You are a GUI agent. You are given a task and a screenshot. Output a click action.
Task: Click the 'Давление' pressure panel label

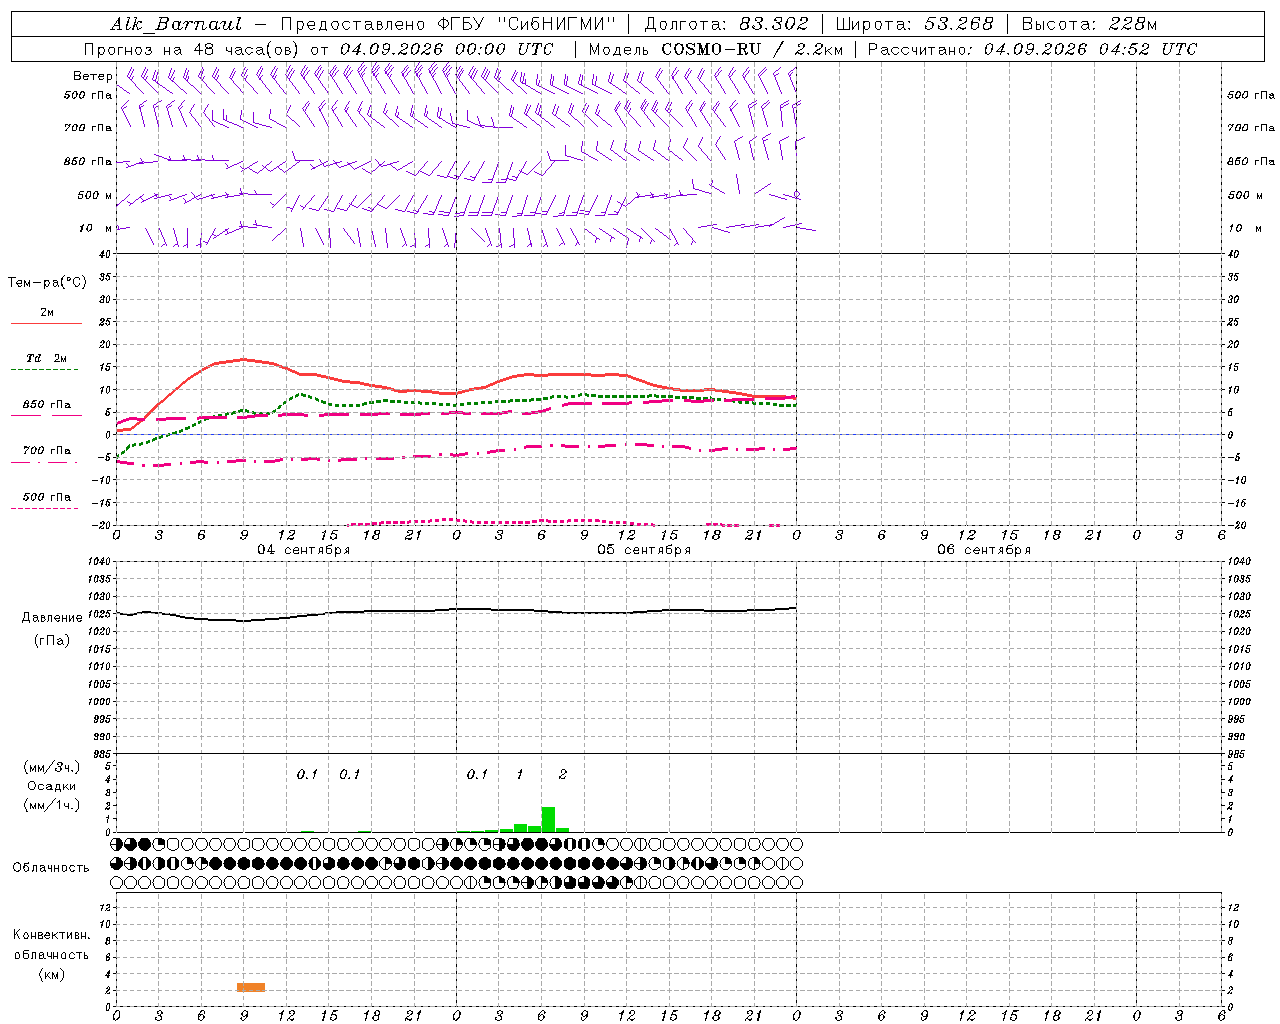pos(52,618)
